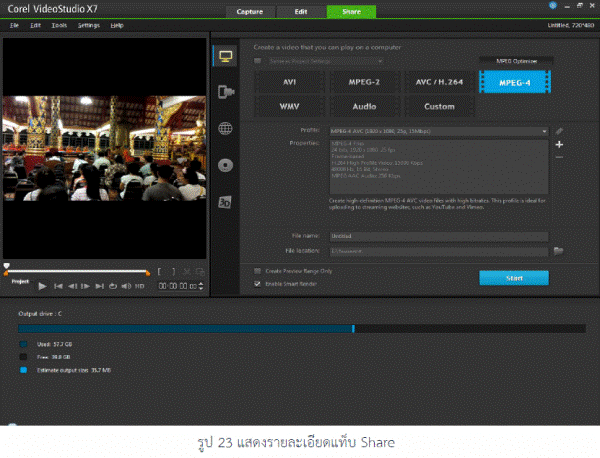
Task: Select the Disc output category icon
Action: click(x=225, y=165)
